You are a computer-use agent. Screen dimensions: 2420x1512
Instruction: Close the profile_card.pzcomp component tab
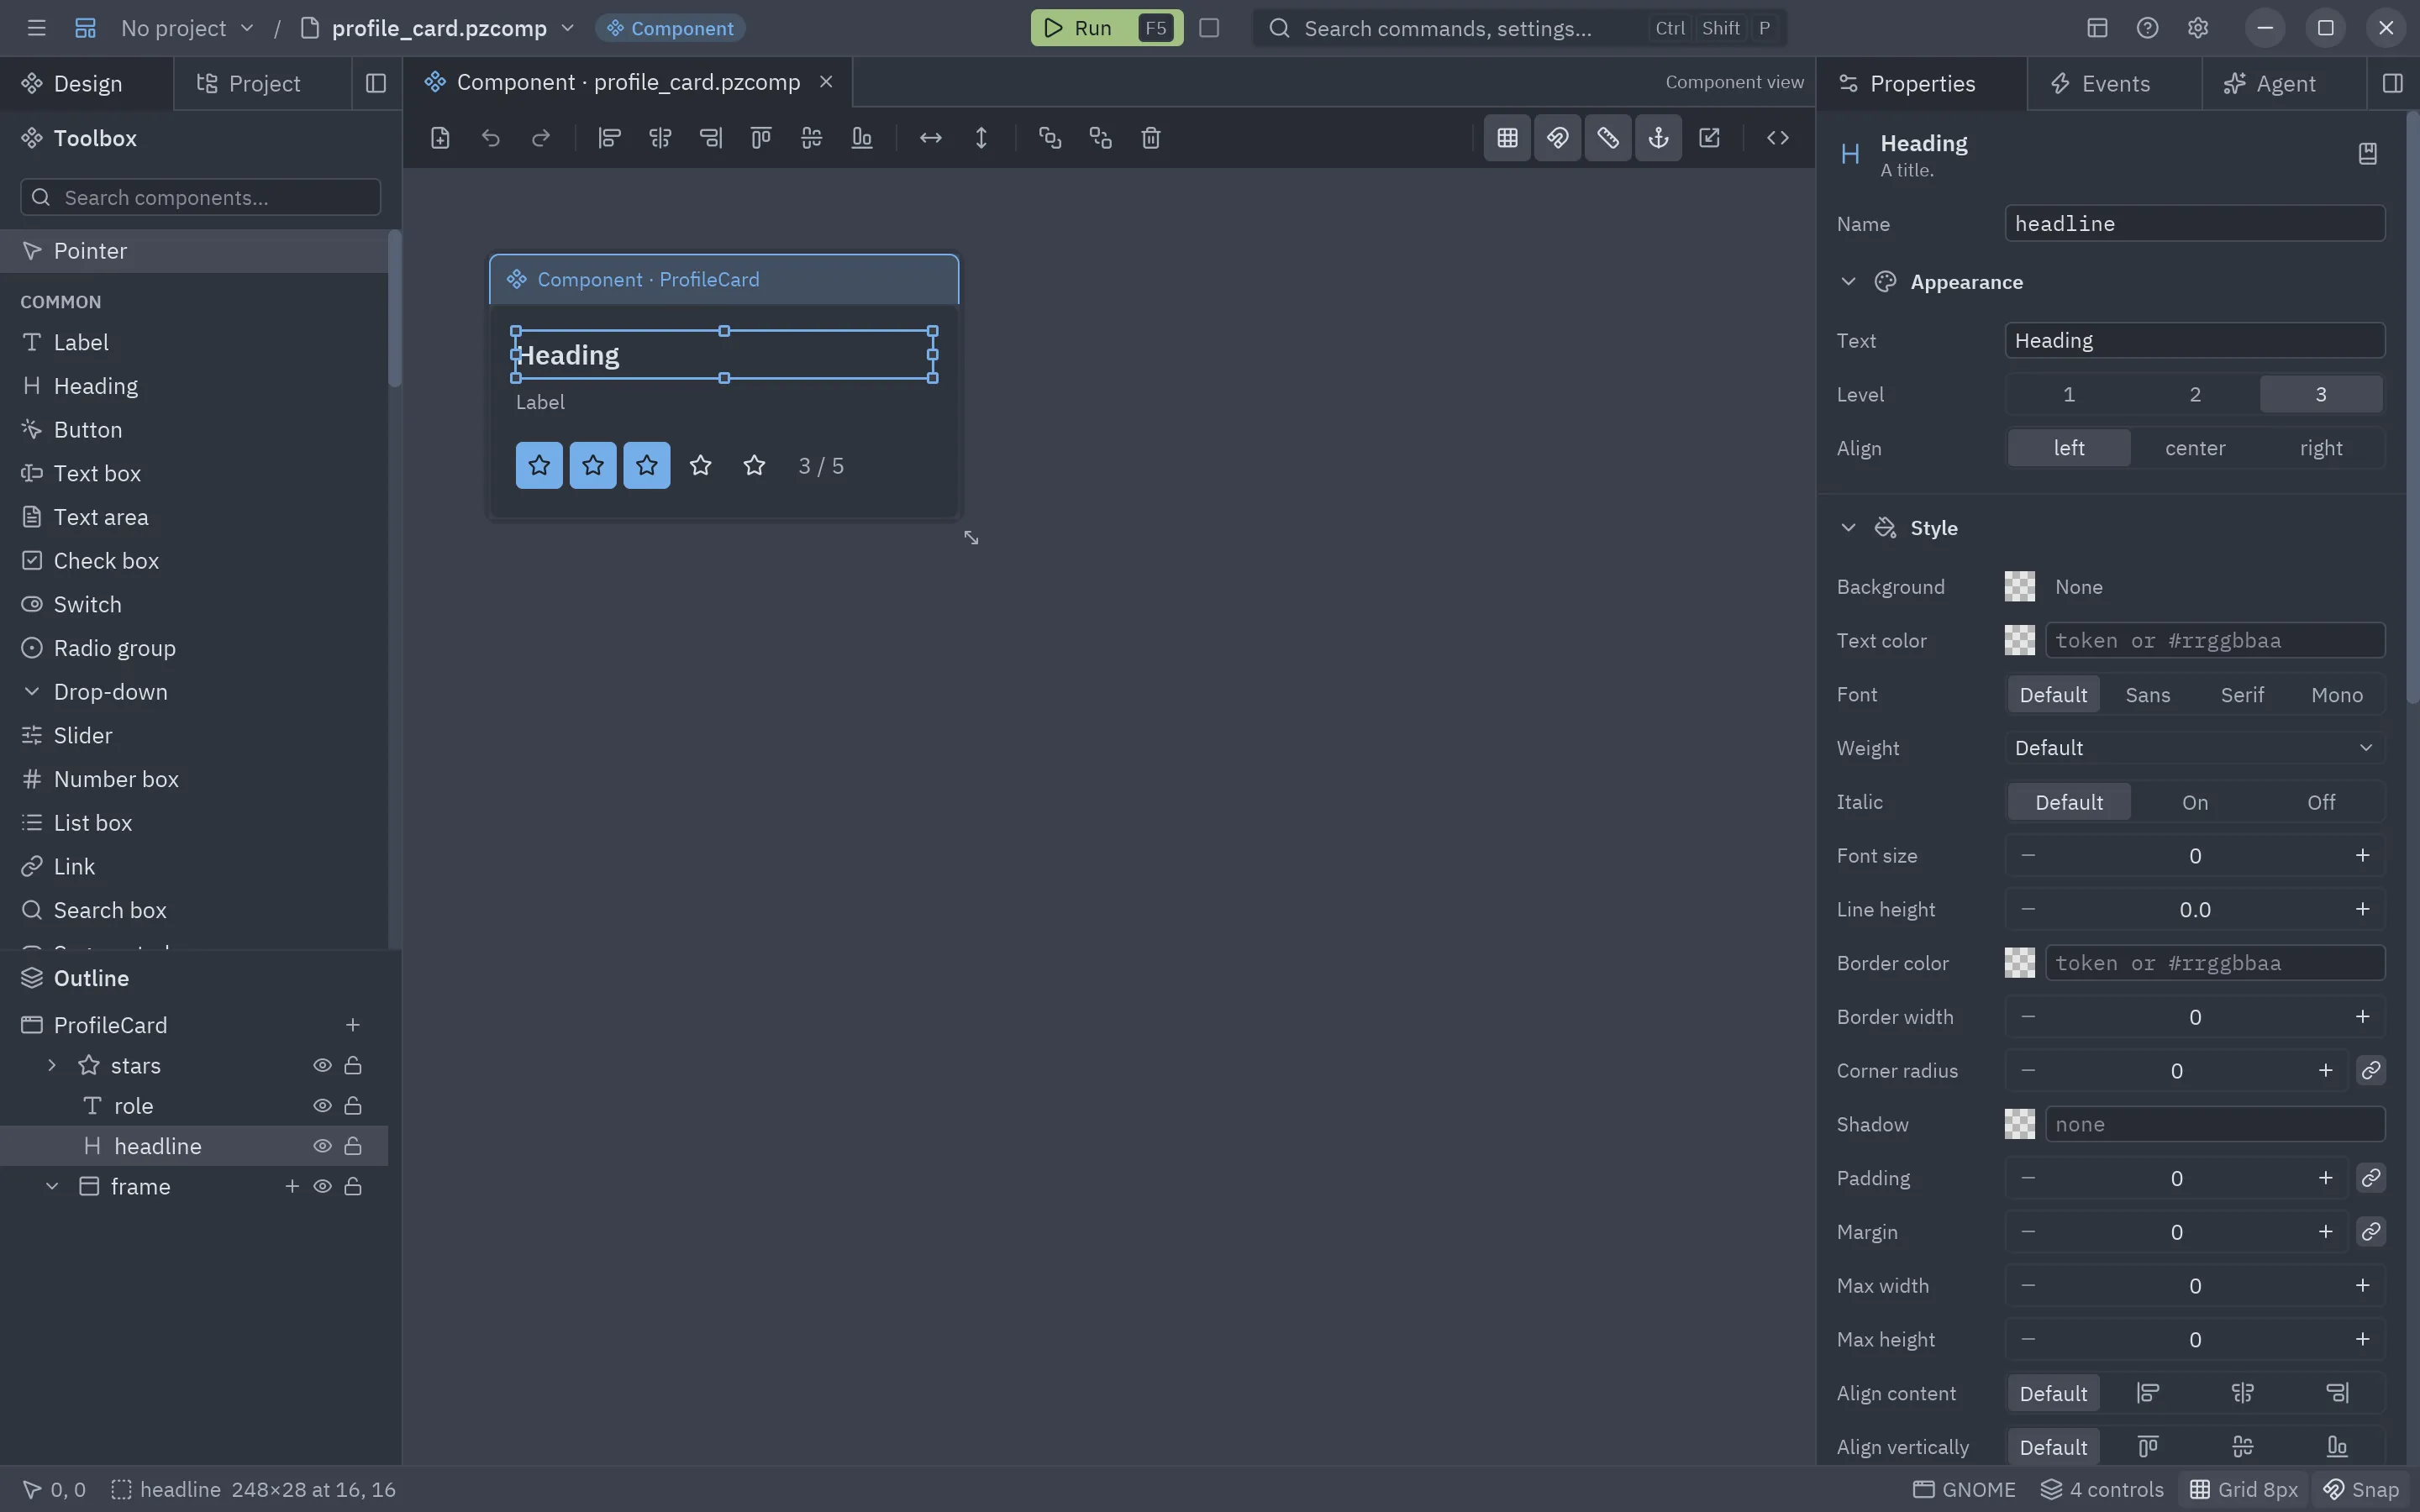[x=826, y=82]
